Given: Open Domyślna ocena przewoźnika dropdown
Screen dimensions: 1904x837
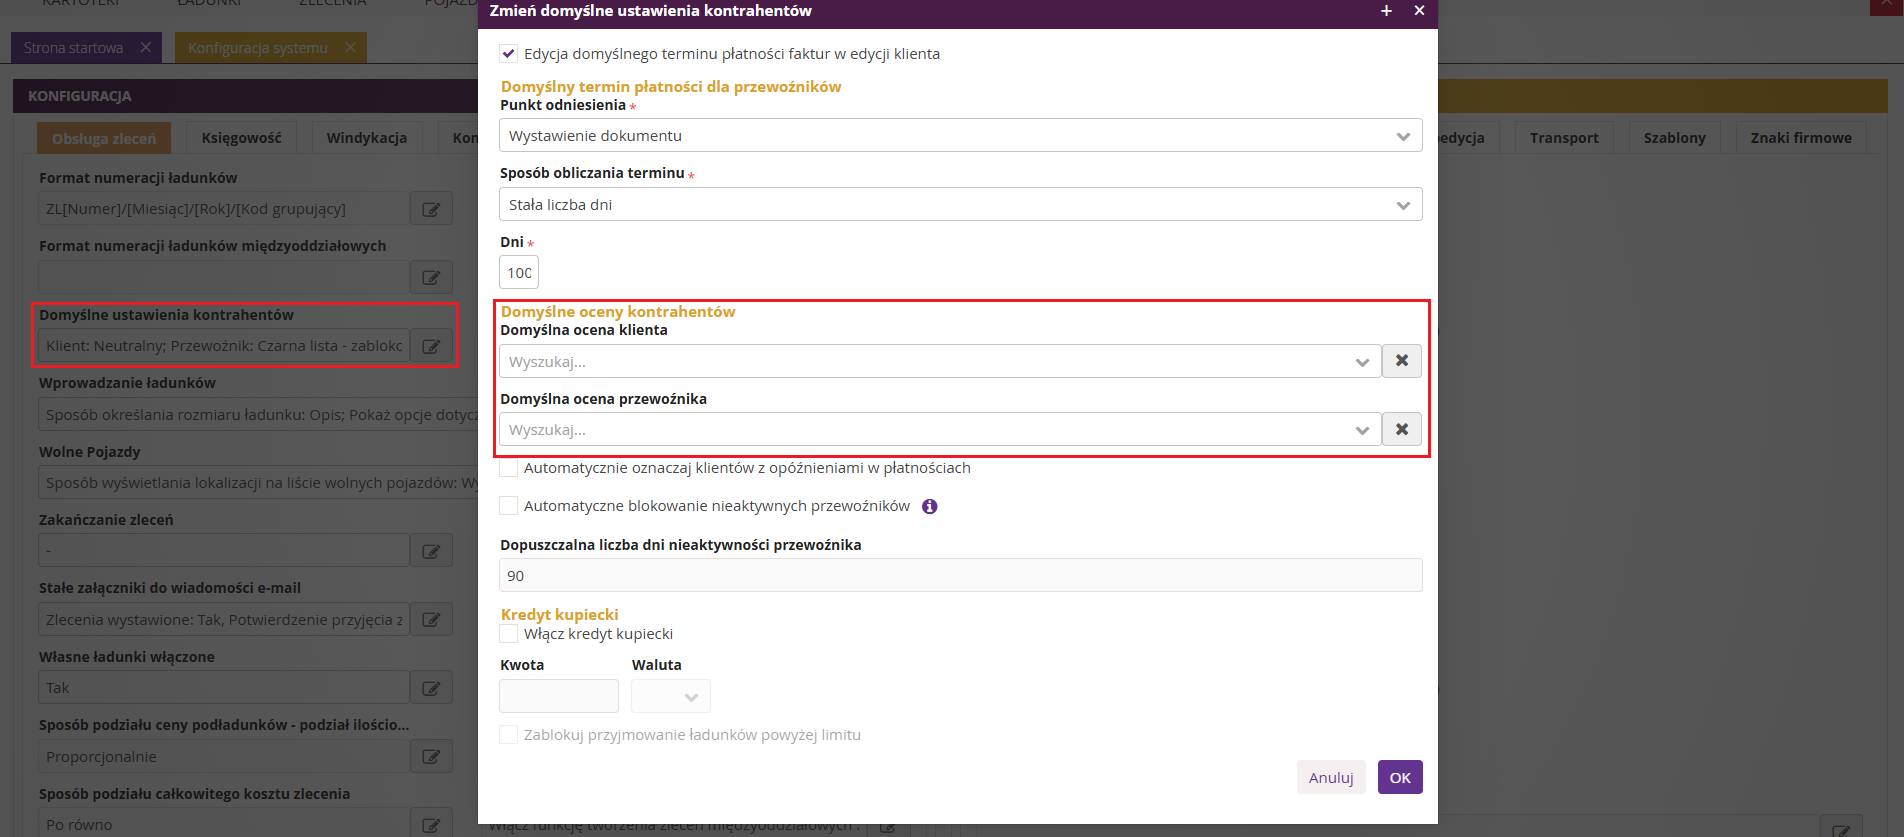Looking at the screenshot, I should click(940, 429).
